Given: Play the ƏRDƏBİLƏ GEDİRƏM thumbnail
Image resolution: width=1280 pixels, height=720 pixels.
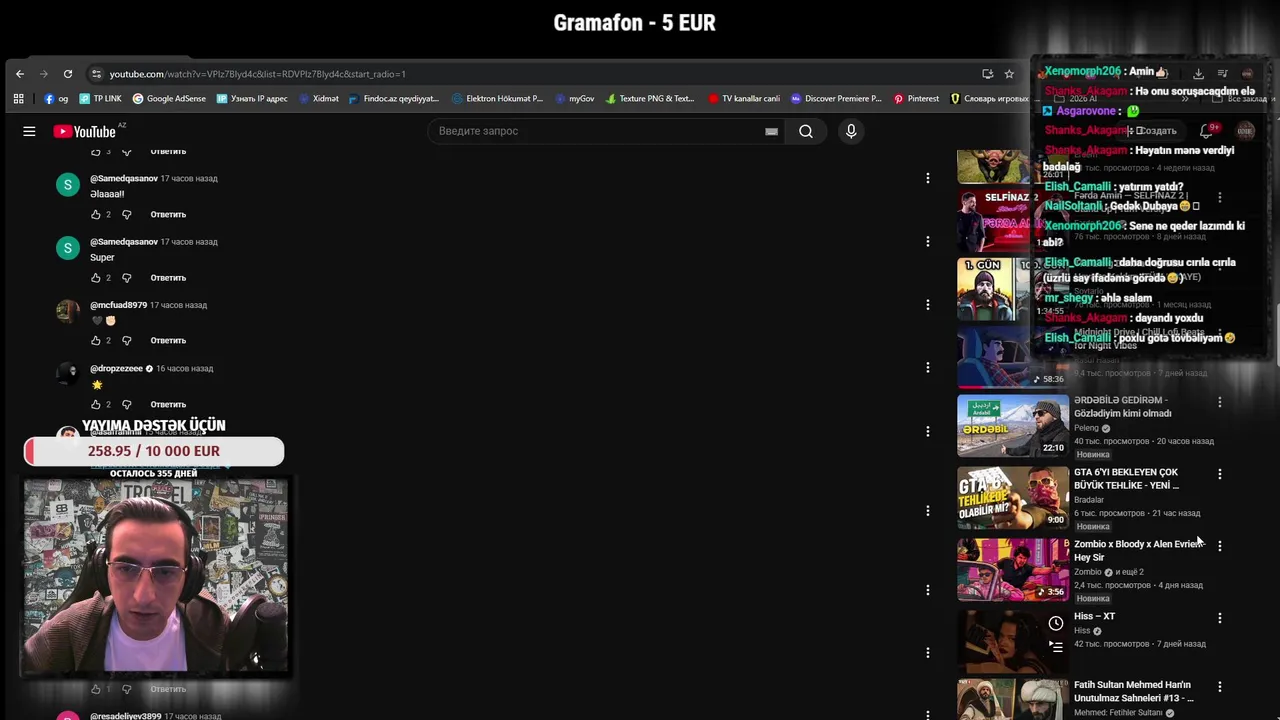Looking at the screenshot, I should tap(1013, 426).
